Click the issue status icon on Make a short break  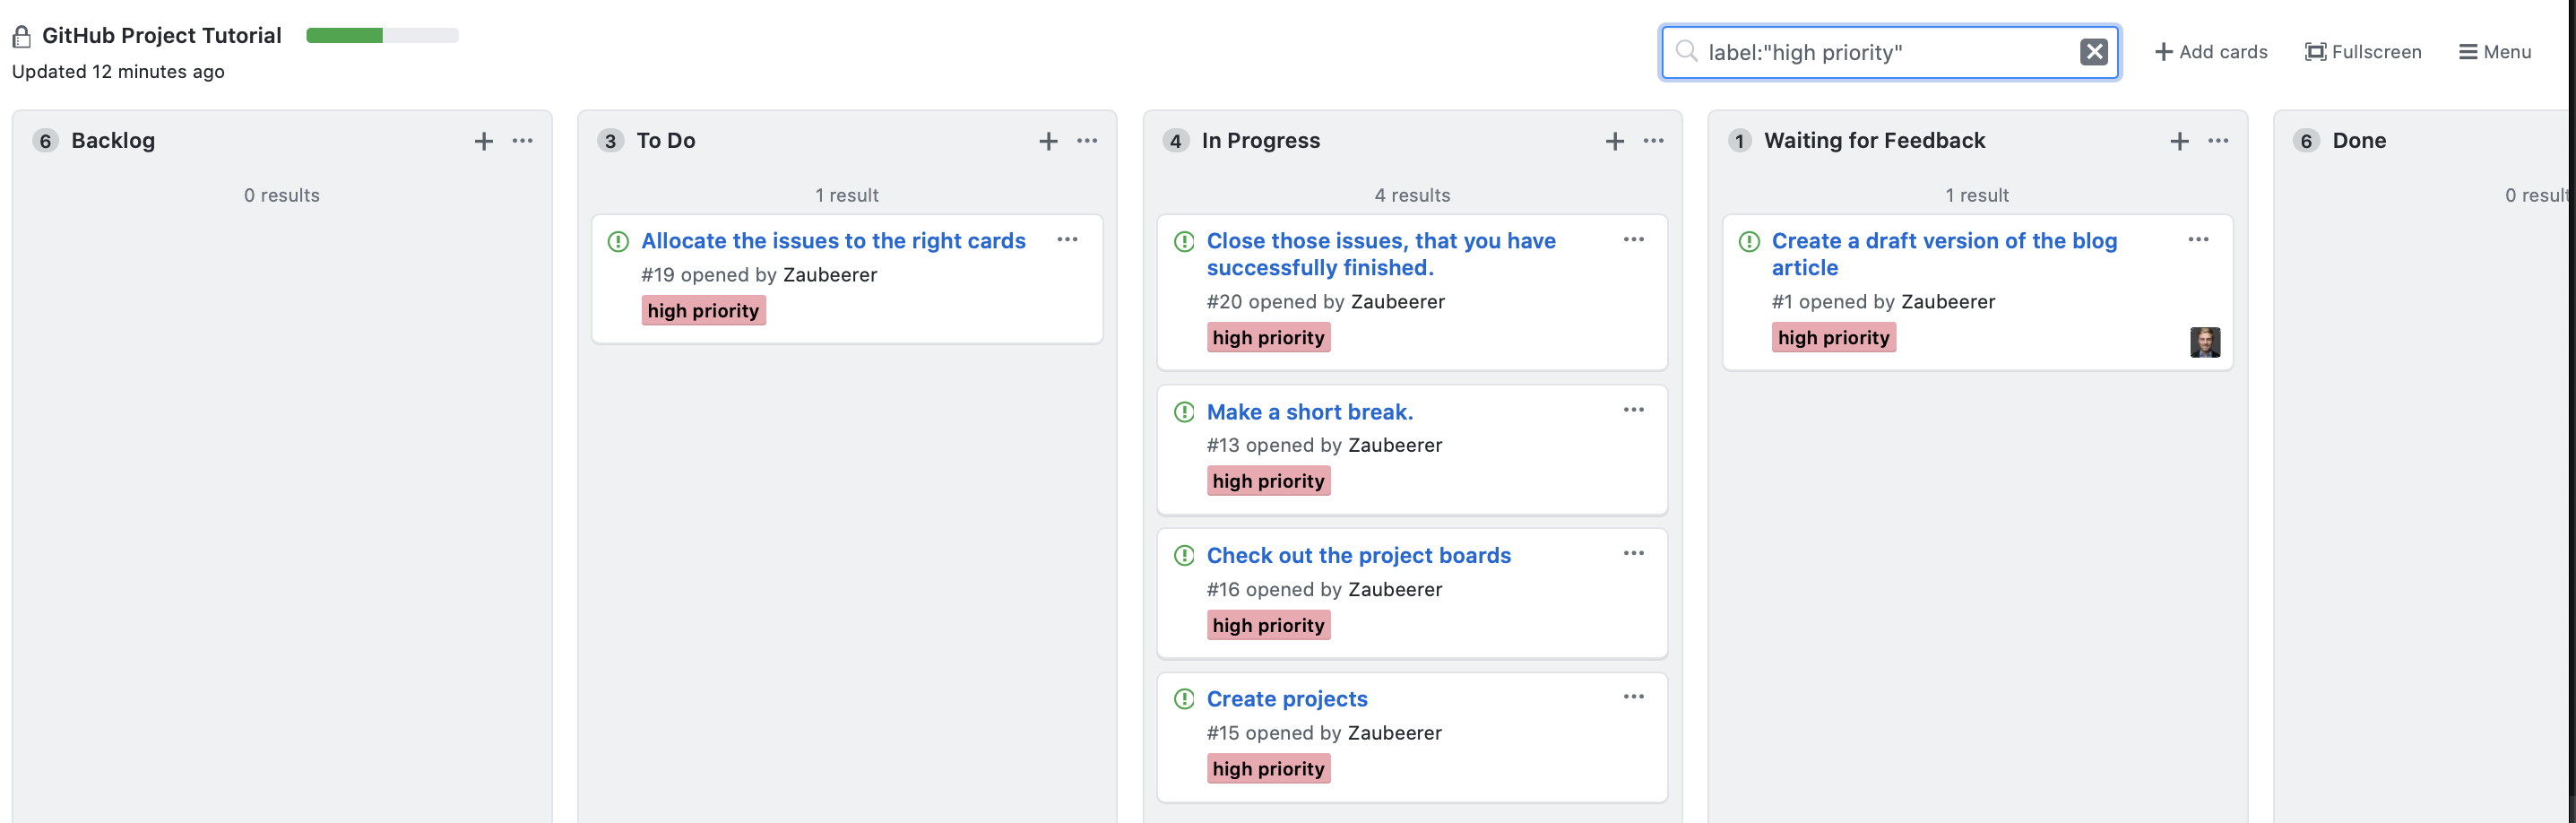1185,411
